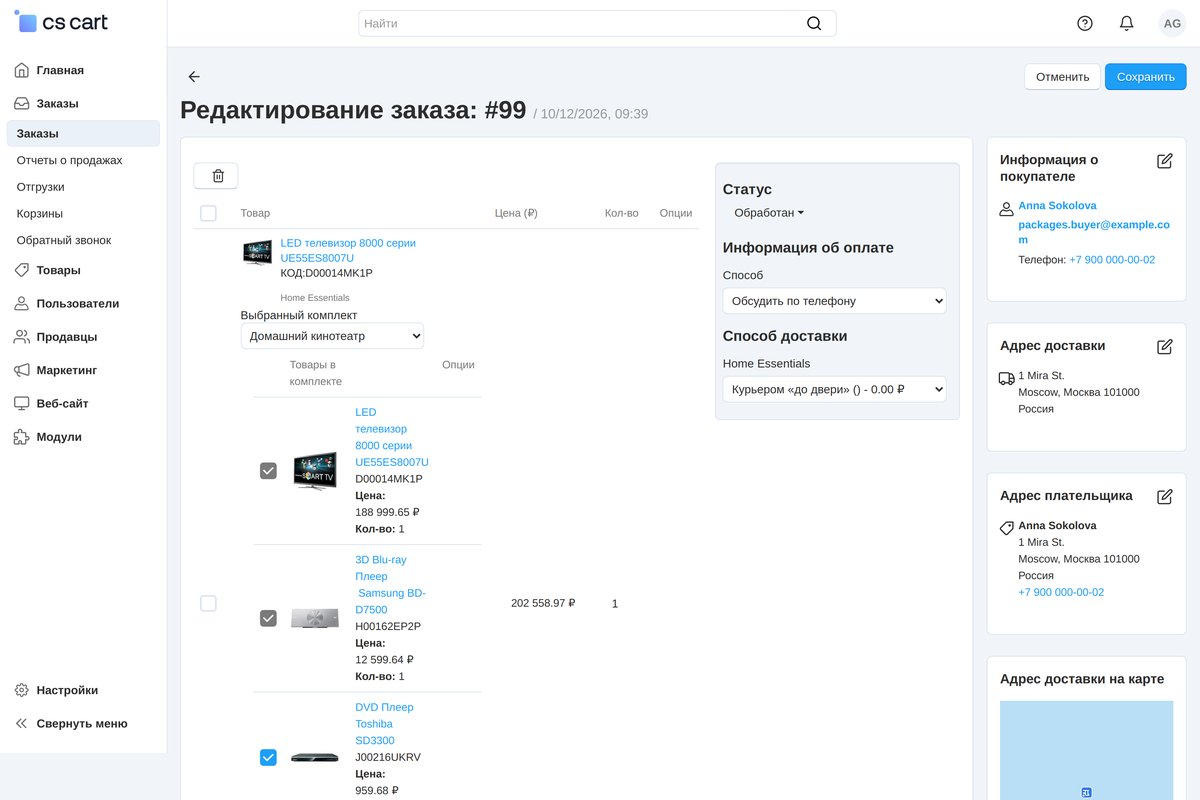Open the AG user avatar menu
1200x800 pixels.
(1172, 23)
